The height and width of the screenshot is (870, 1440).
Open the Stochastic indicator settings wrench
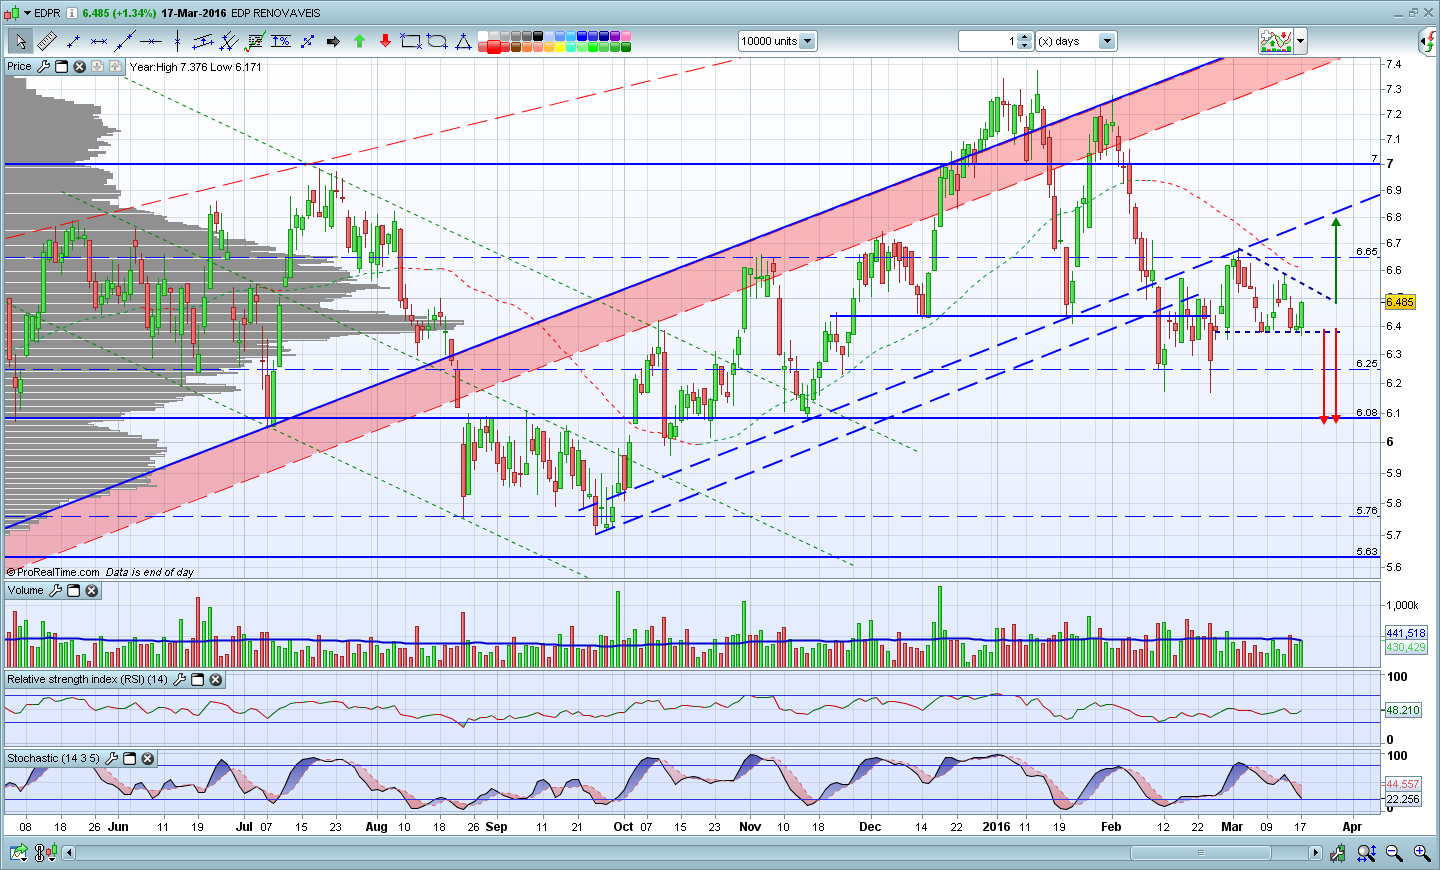tap(112, 759)
